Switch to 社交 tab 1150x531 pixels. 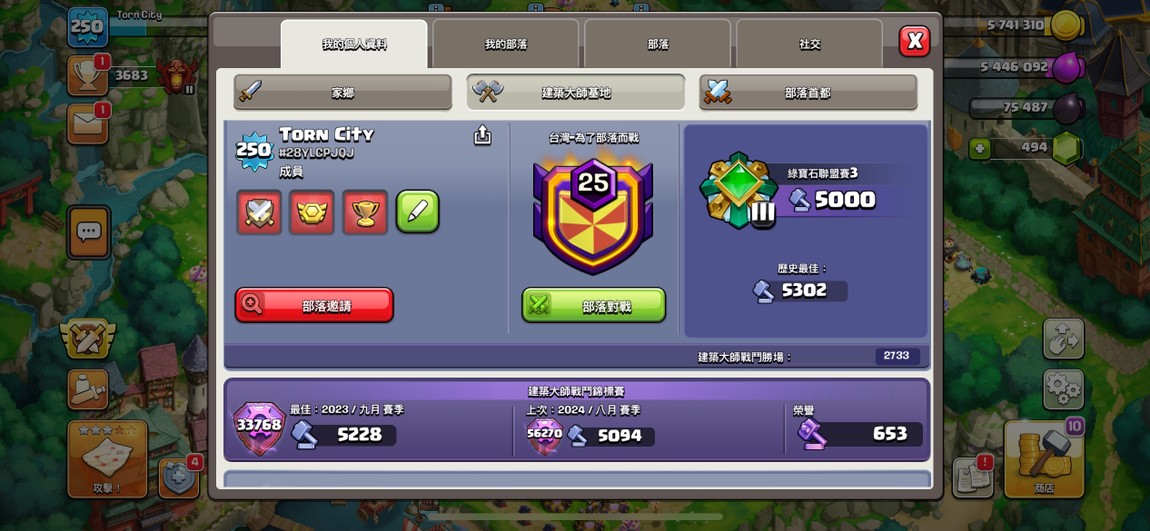(810, 44)
